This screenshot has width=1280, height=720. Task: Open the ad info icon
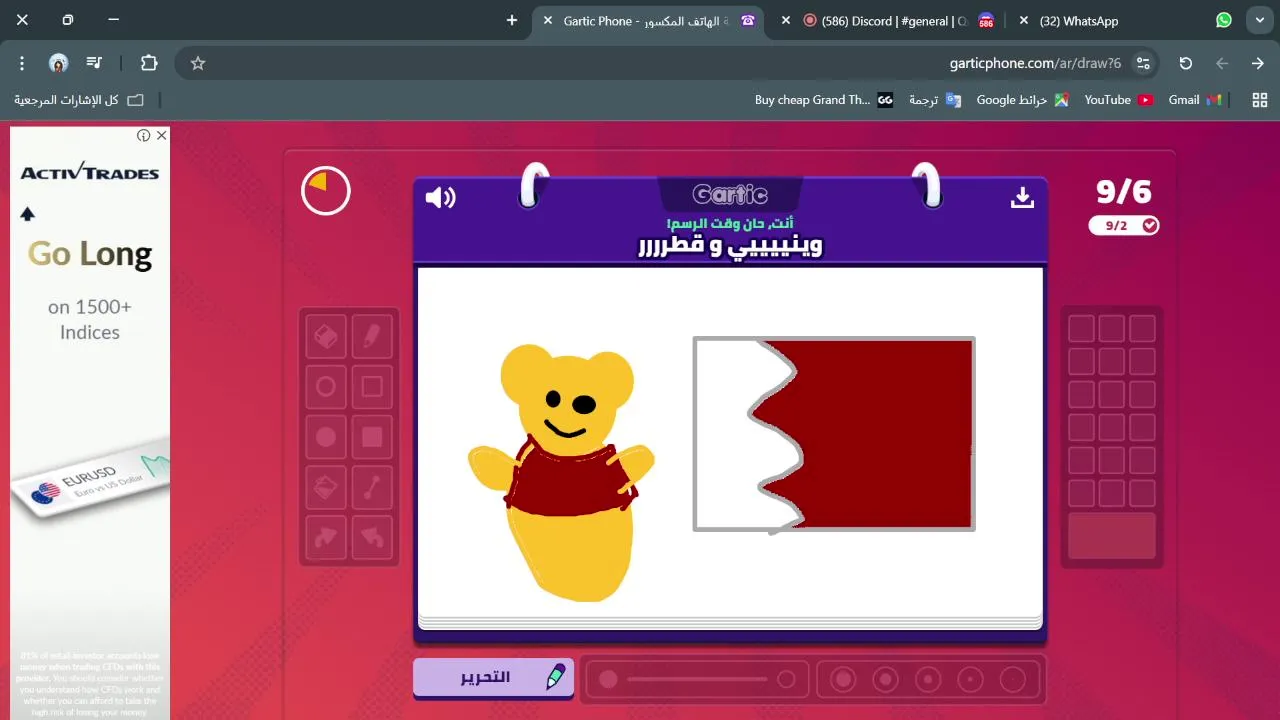(x=144, y=135)
